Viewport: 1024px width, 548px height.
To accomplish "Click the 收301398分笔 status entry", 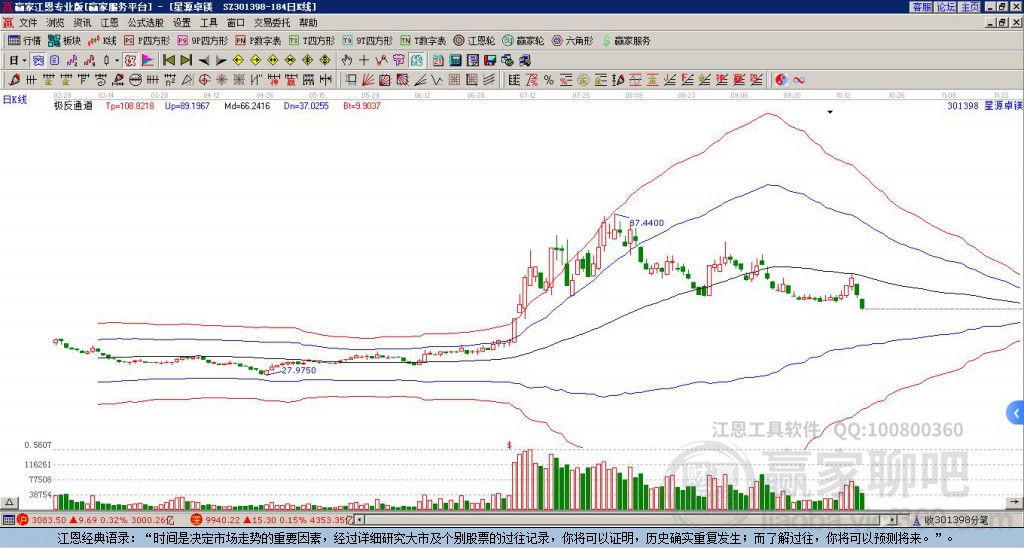I will pos(950,520).
